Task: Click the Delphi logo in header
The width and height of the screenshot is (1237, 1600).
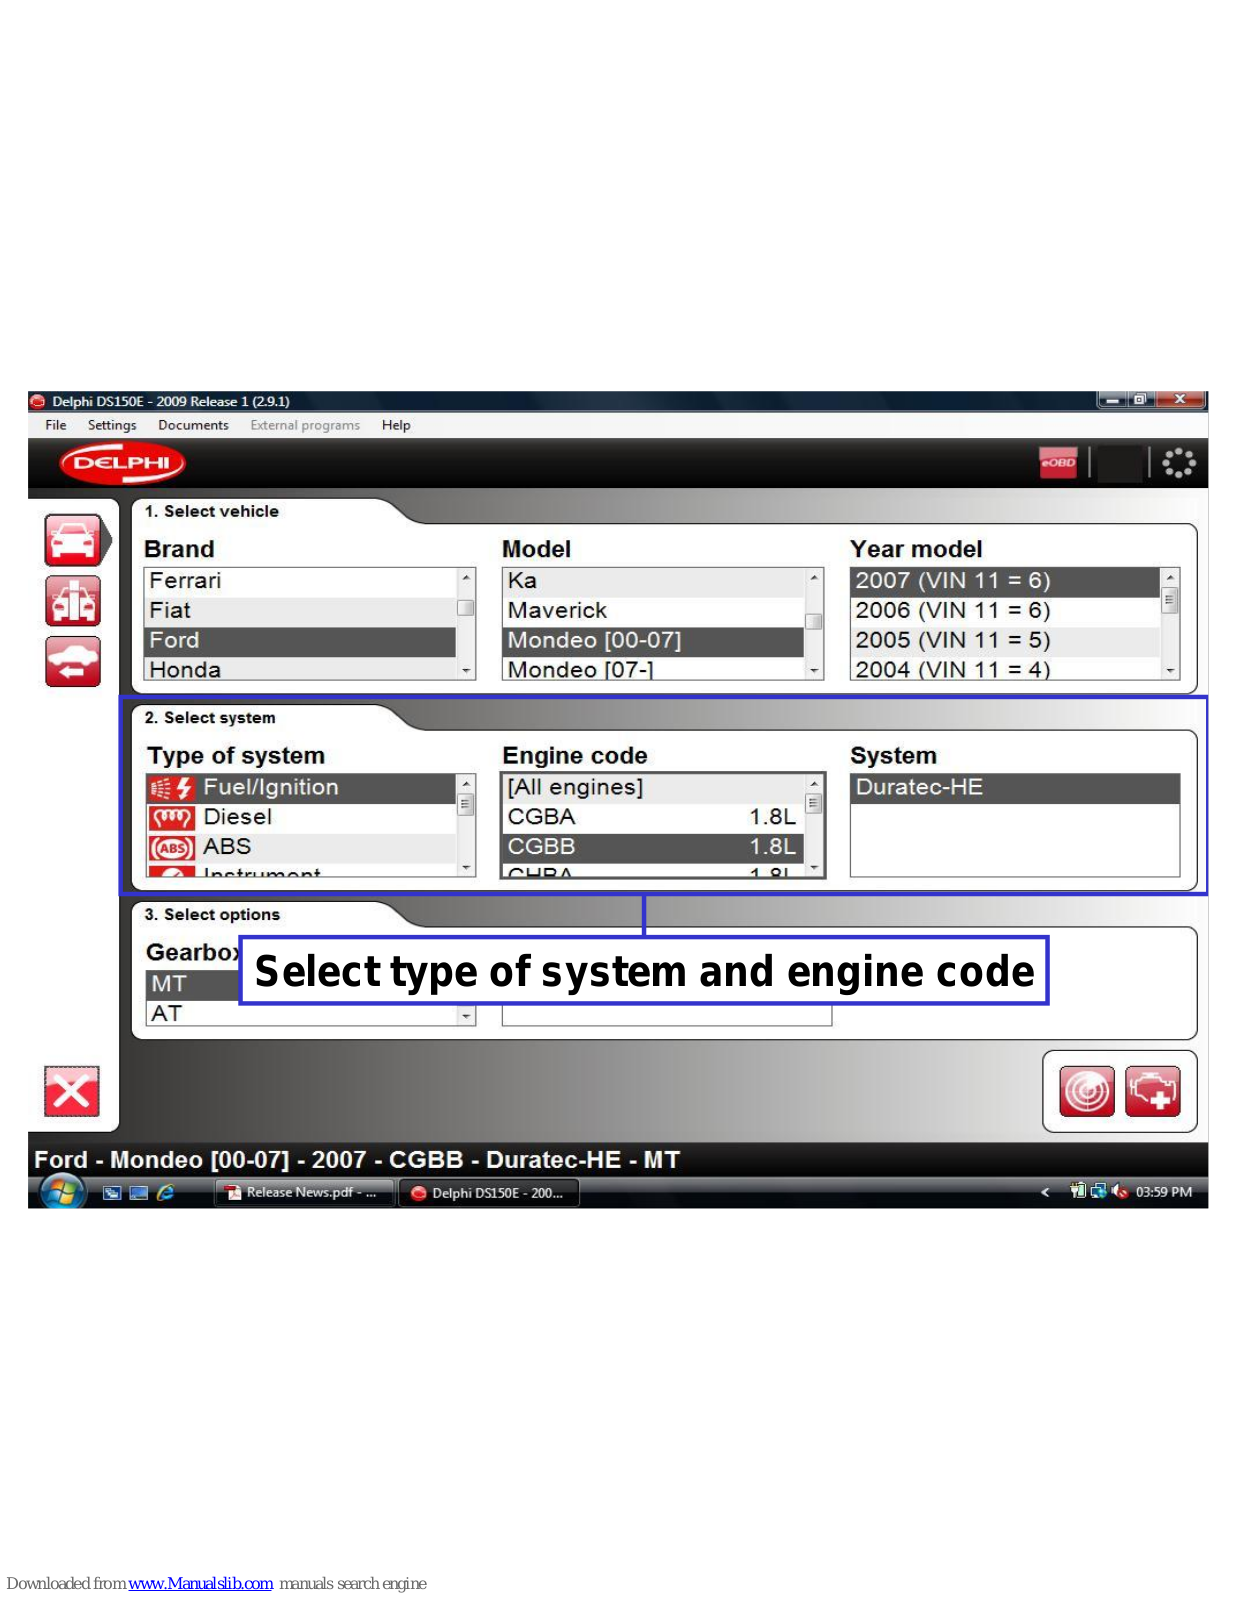Action: click(x=122, y=463)
